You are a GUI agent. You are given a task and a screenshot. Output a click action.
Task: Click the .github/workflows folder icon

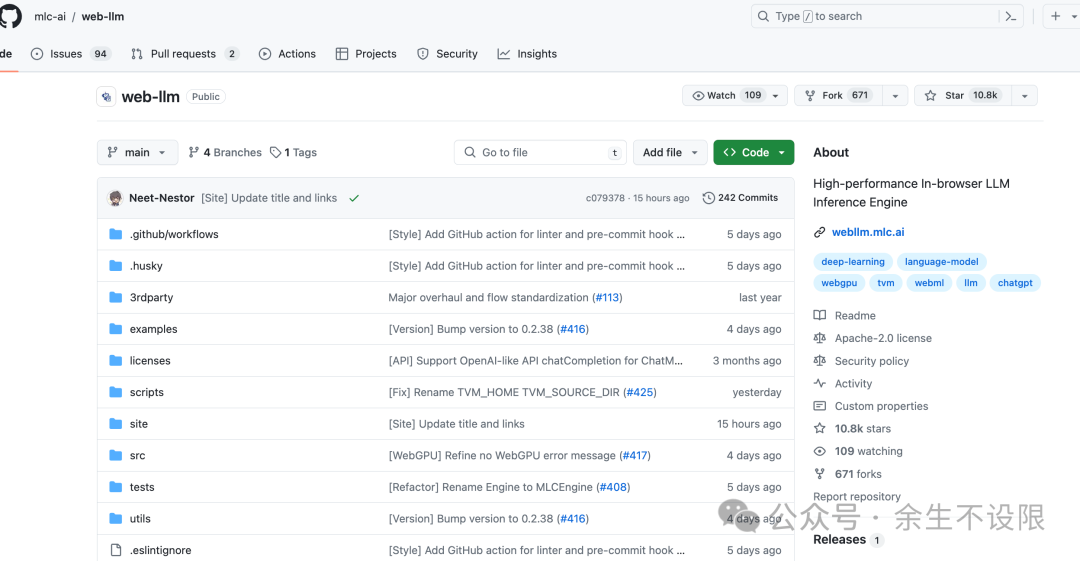[x=116, y=234]
